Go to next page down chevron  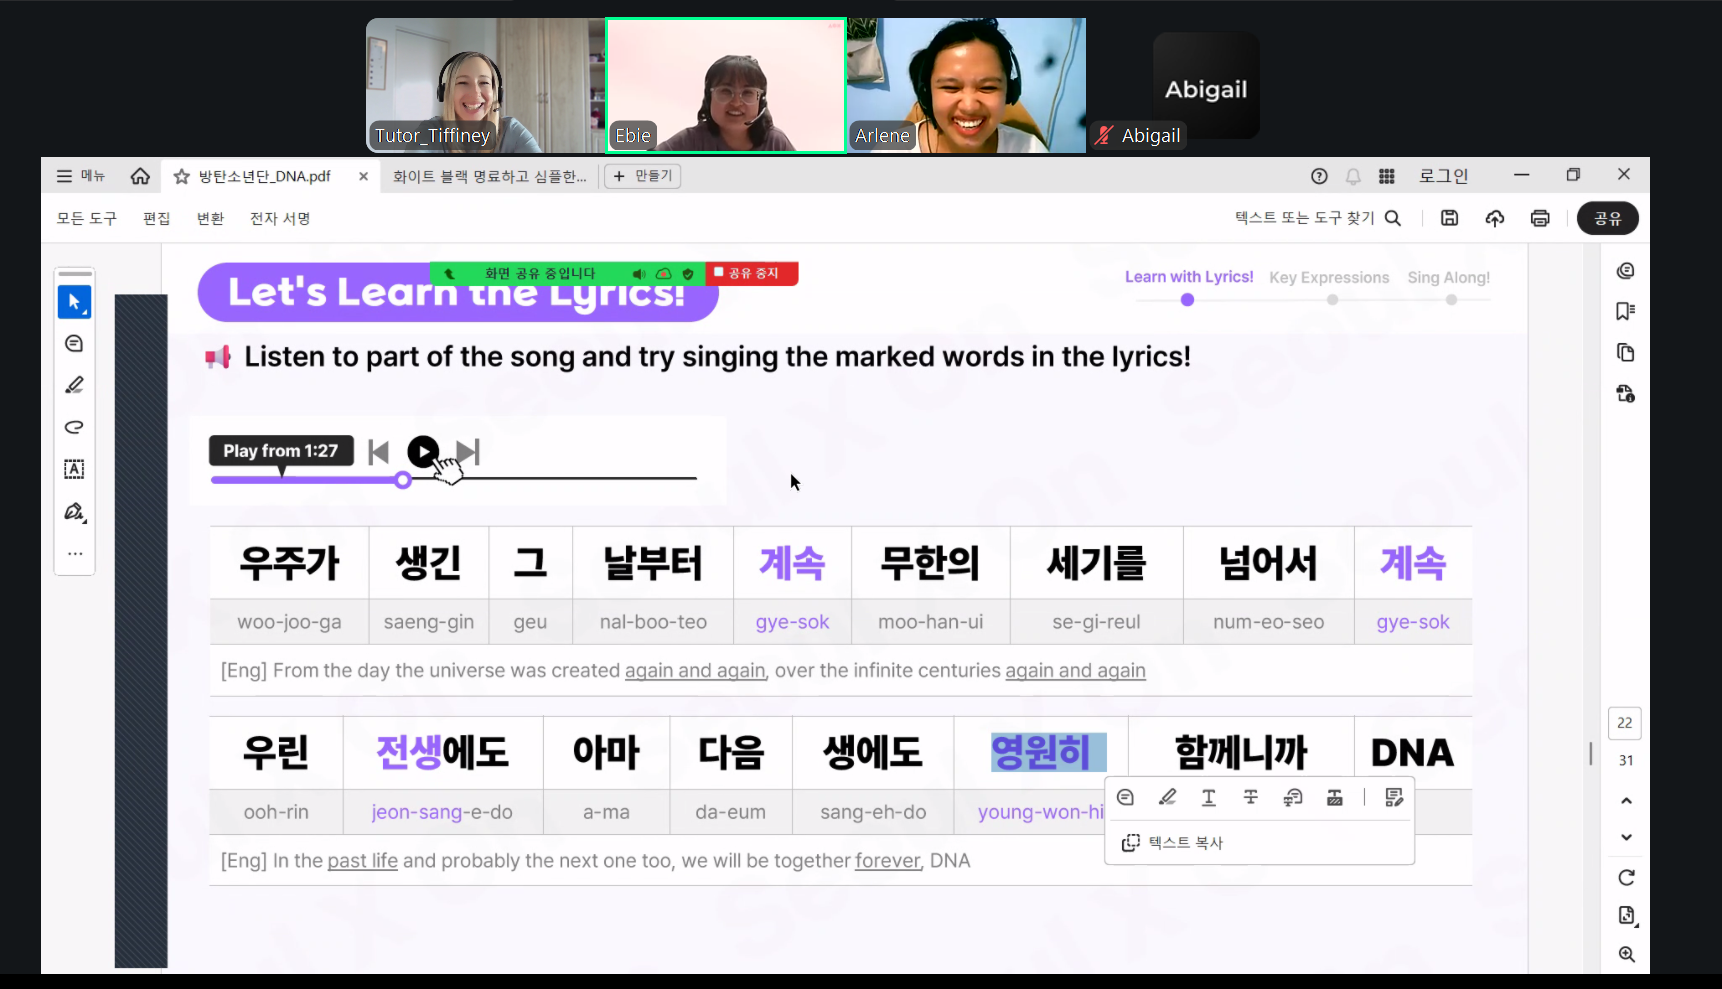1626,837
